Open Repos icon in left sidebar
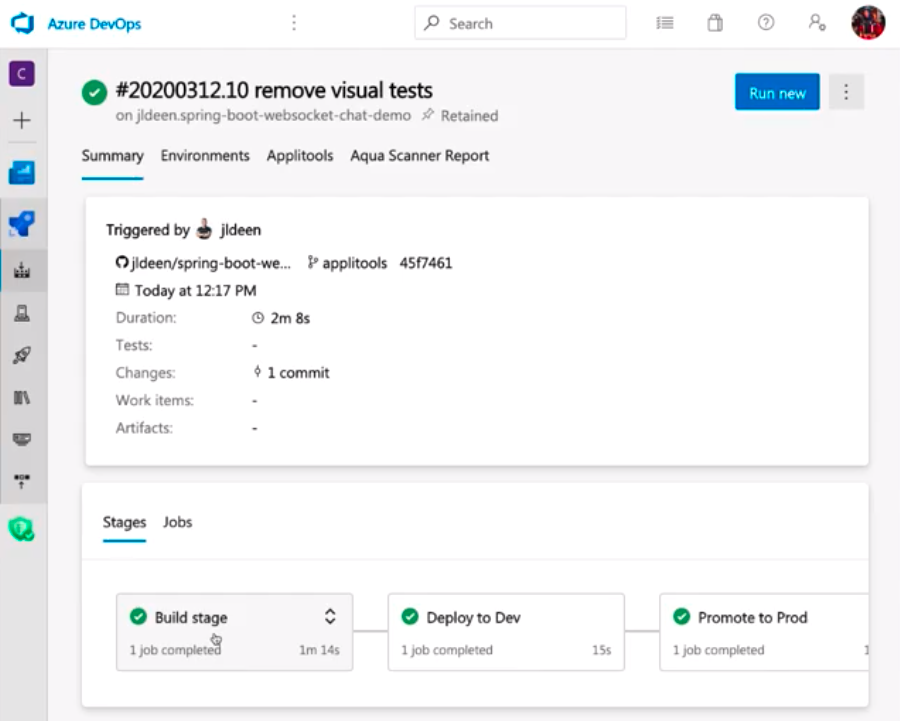This screenshot has height=721, width=900. coord(22,223)
